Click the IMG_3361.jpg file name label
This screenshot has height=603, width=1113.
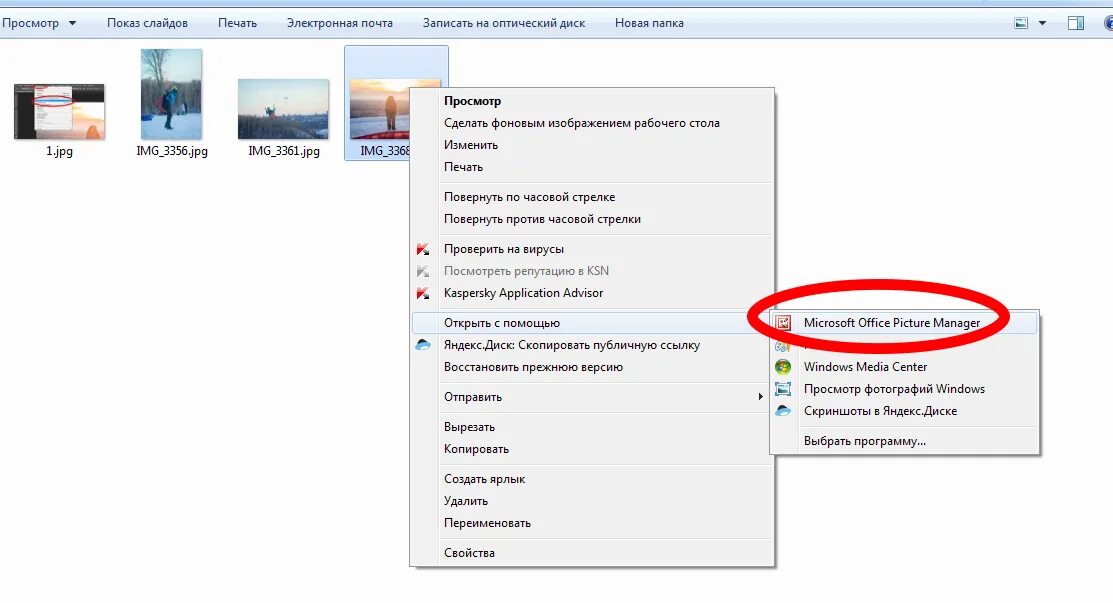coord(284,151)
